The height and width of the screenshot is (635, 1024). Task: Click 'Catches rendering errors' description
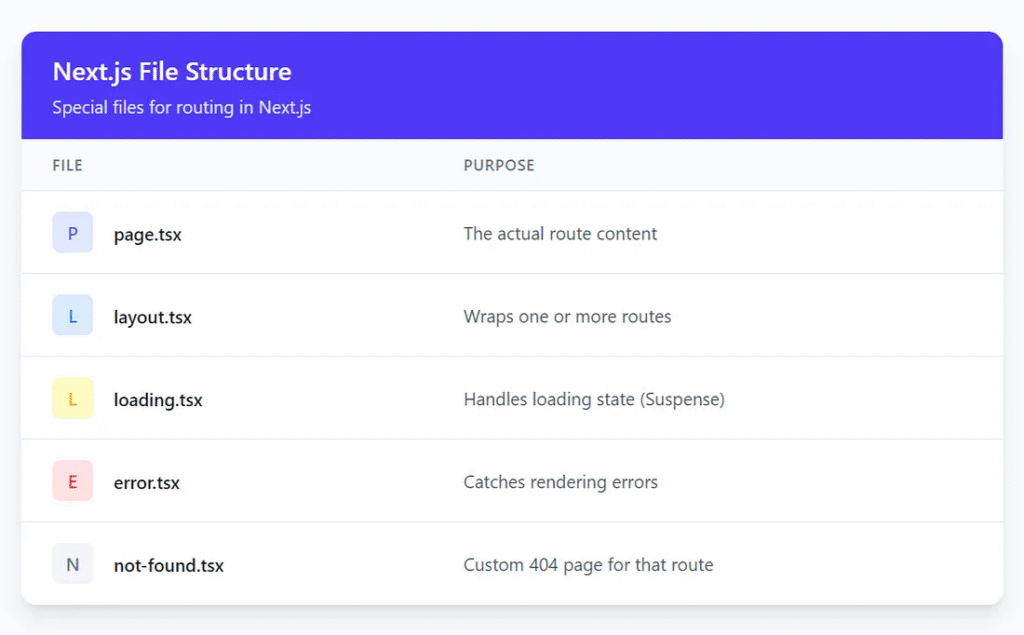560,483
